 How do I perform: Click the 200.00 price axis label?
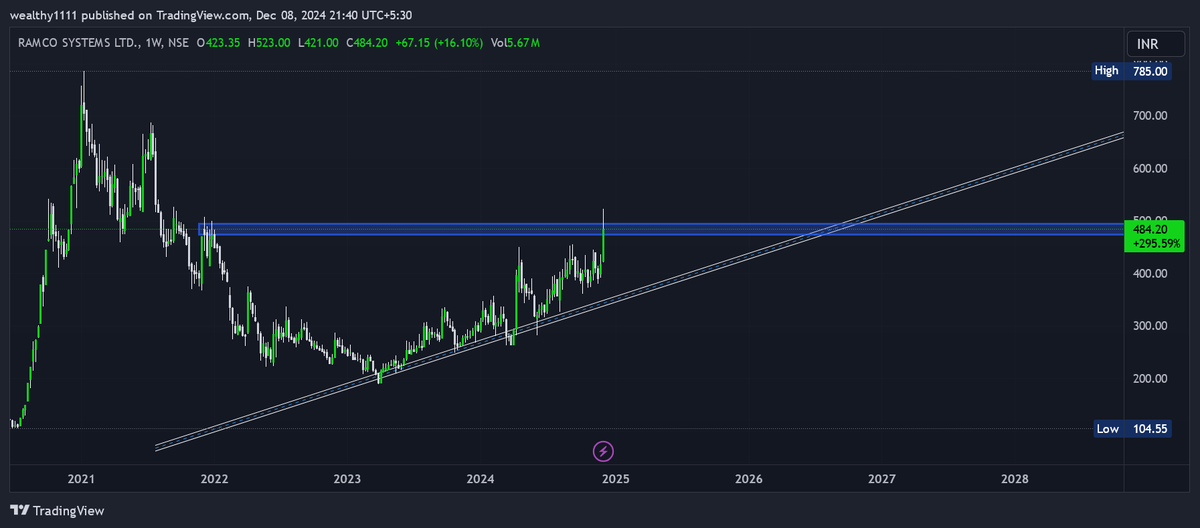[1149, 378]
